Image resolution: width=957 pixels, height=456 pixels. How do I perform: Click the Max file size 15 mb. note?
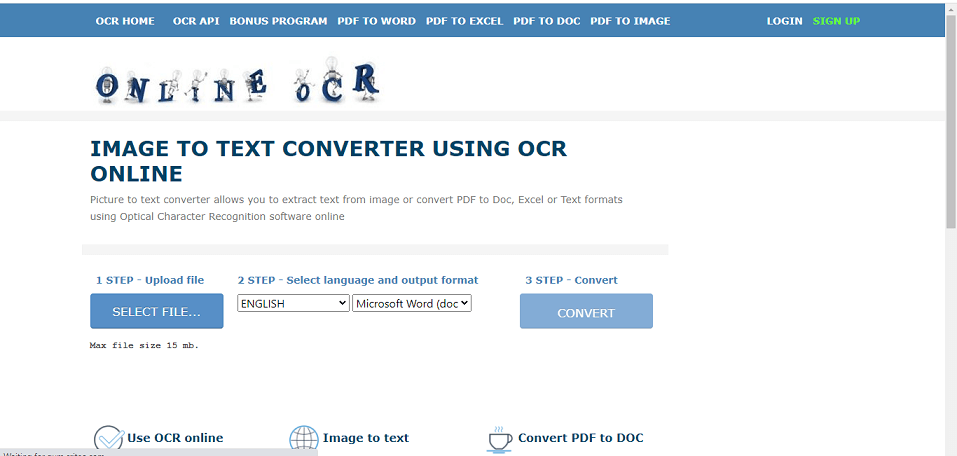(x=145, y=346)
